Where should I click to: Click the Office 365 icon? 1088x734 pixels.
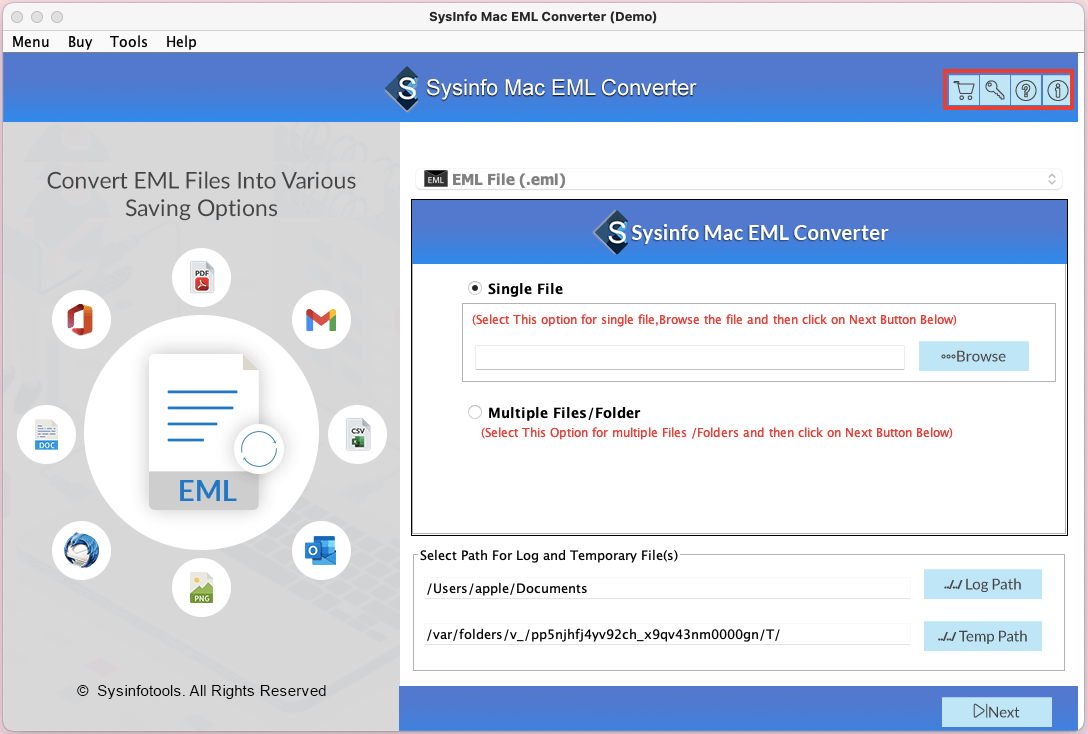(x=81, y=320)
